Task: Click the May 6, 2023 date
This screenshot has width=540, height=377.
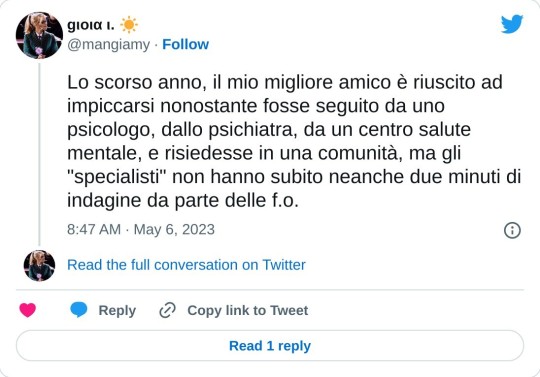Action: [x=174, y=230]
